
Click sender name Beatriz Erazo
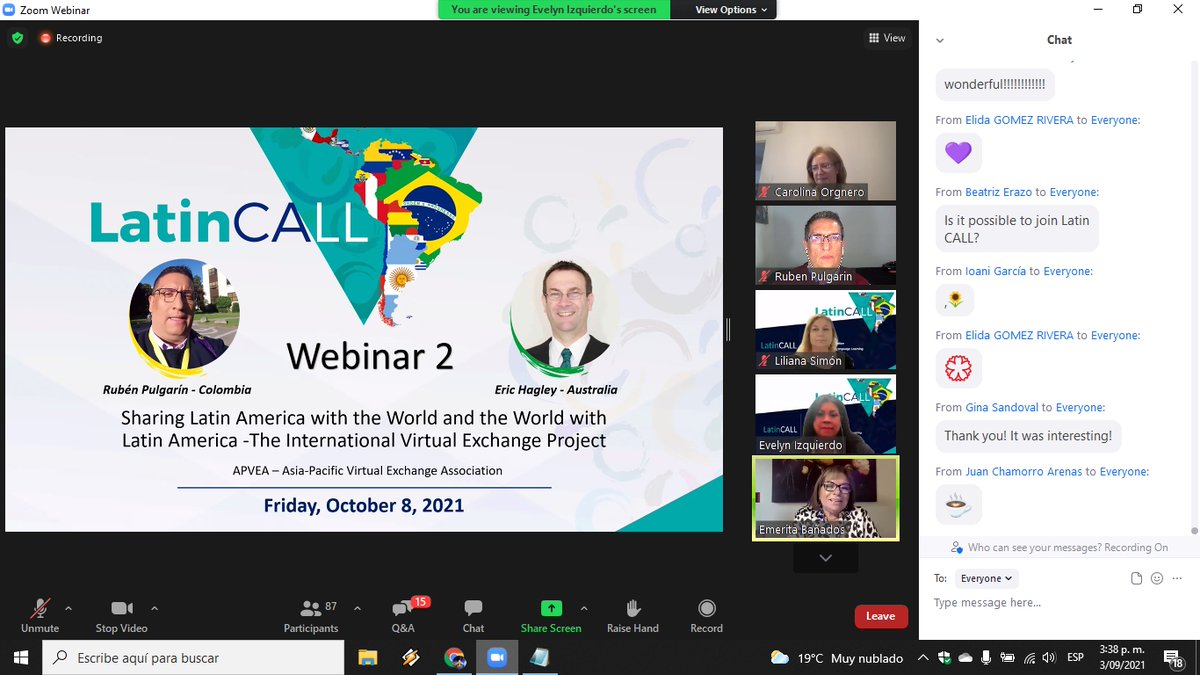click(999, 192)
